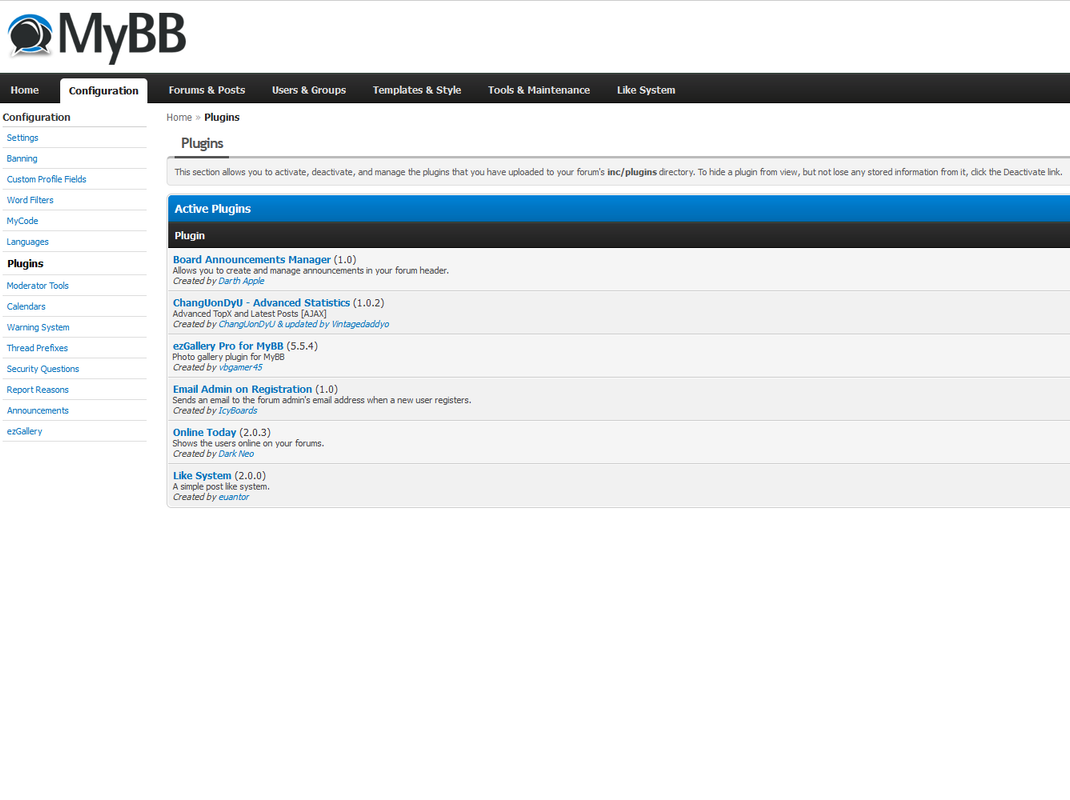Click the Plugins breadcrumb text
The width and height of the screenshot is (1070, 800).
coord(222,117)
